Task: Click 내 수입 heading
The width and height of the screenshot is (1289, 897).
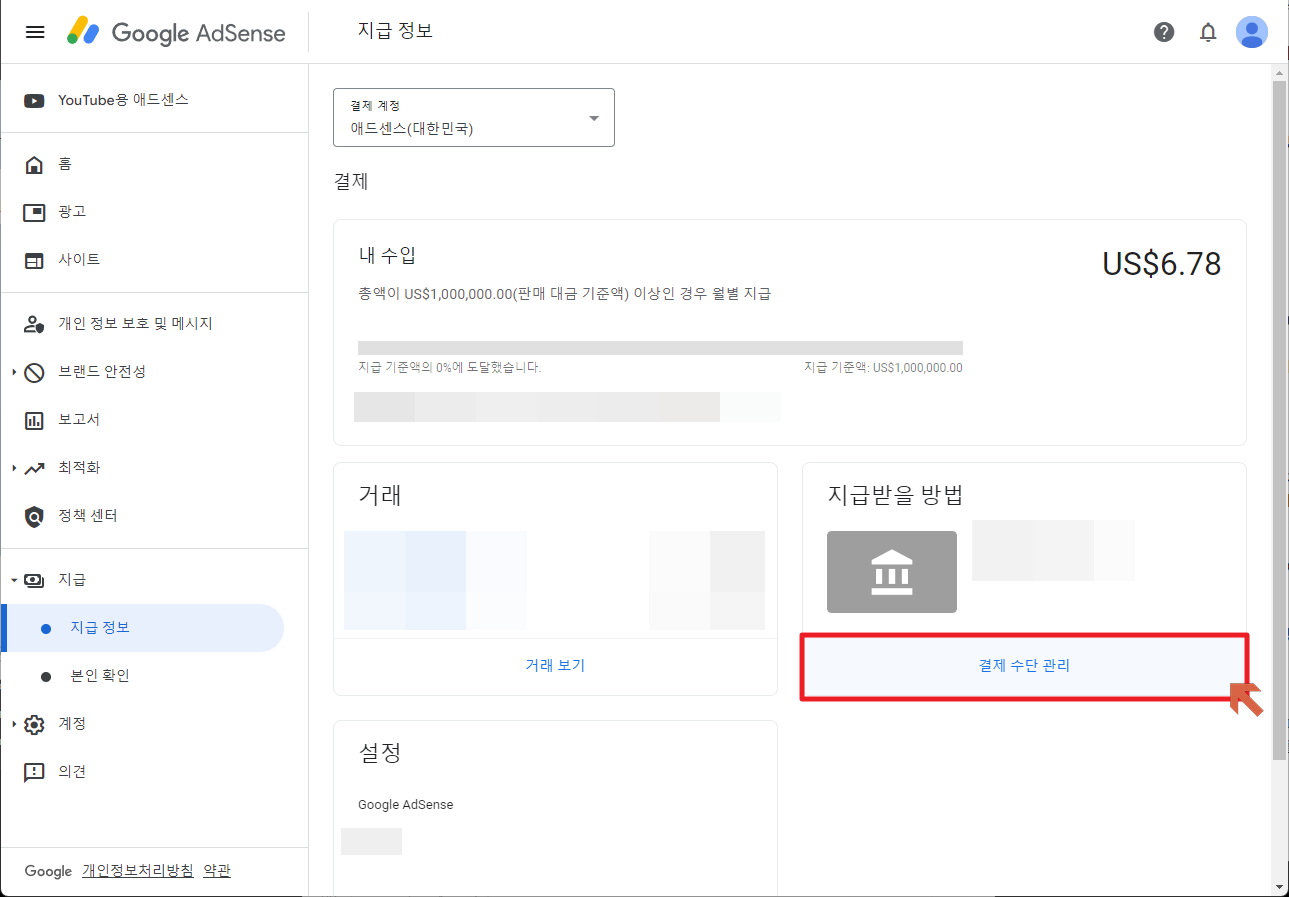Action: [x=387, y=255]
